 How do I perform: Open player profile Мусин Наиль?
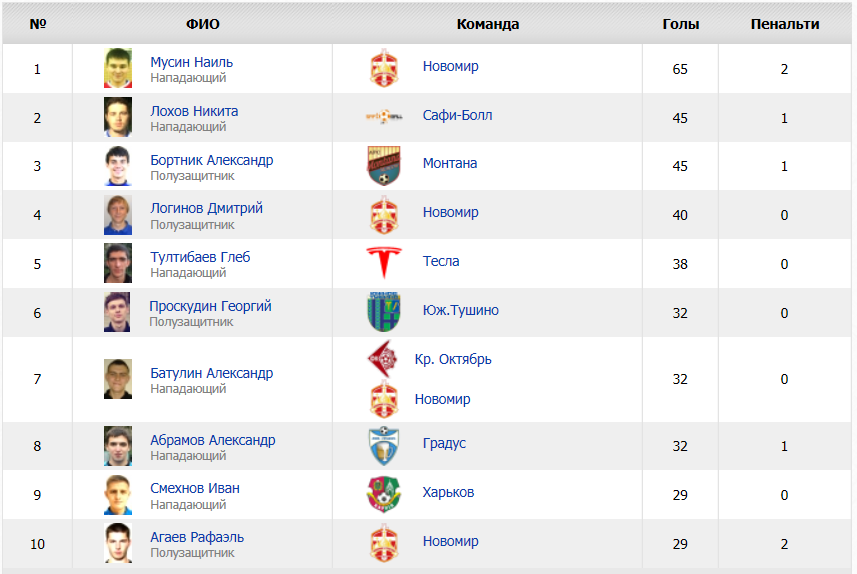(x=191, y=62)
